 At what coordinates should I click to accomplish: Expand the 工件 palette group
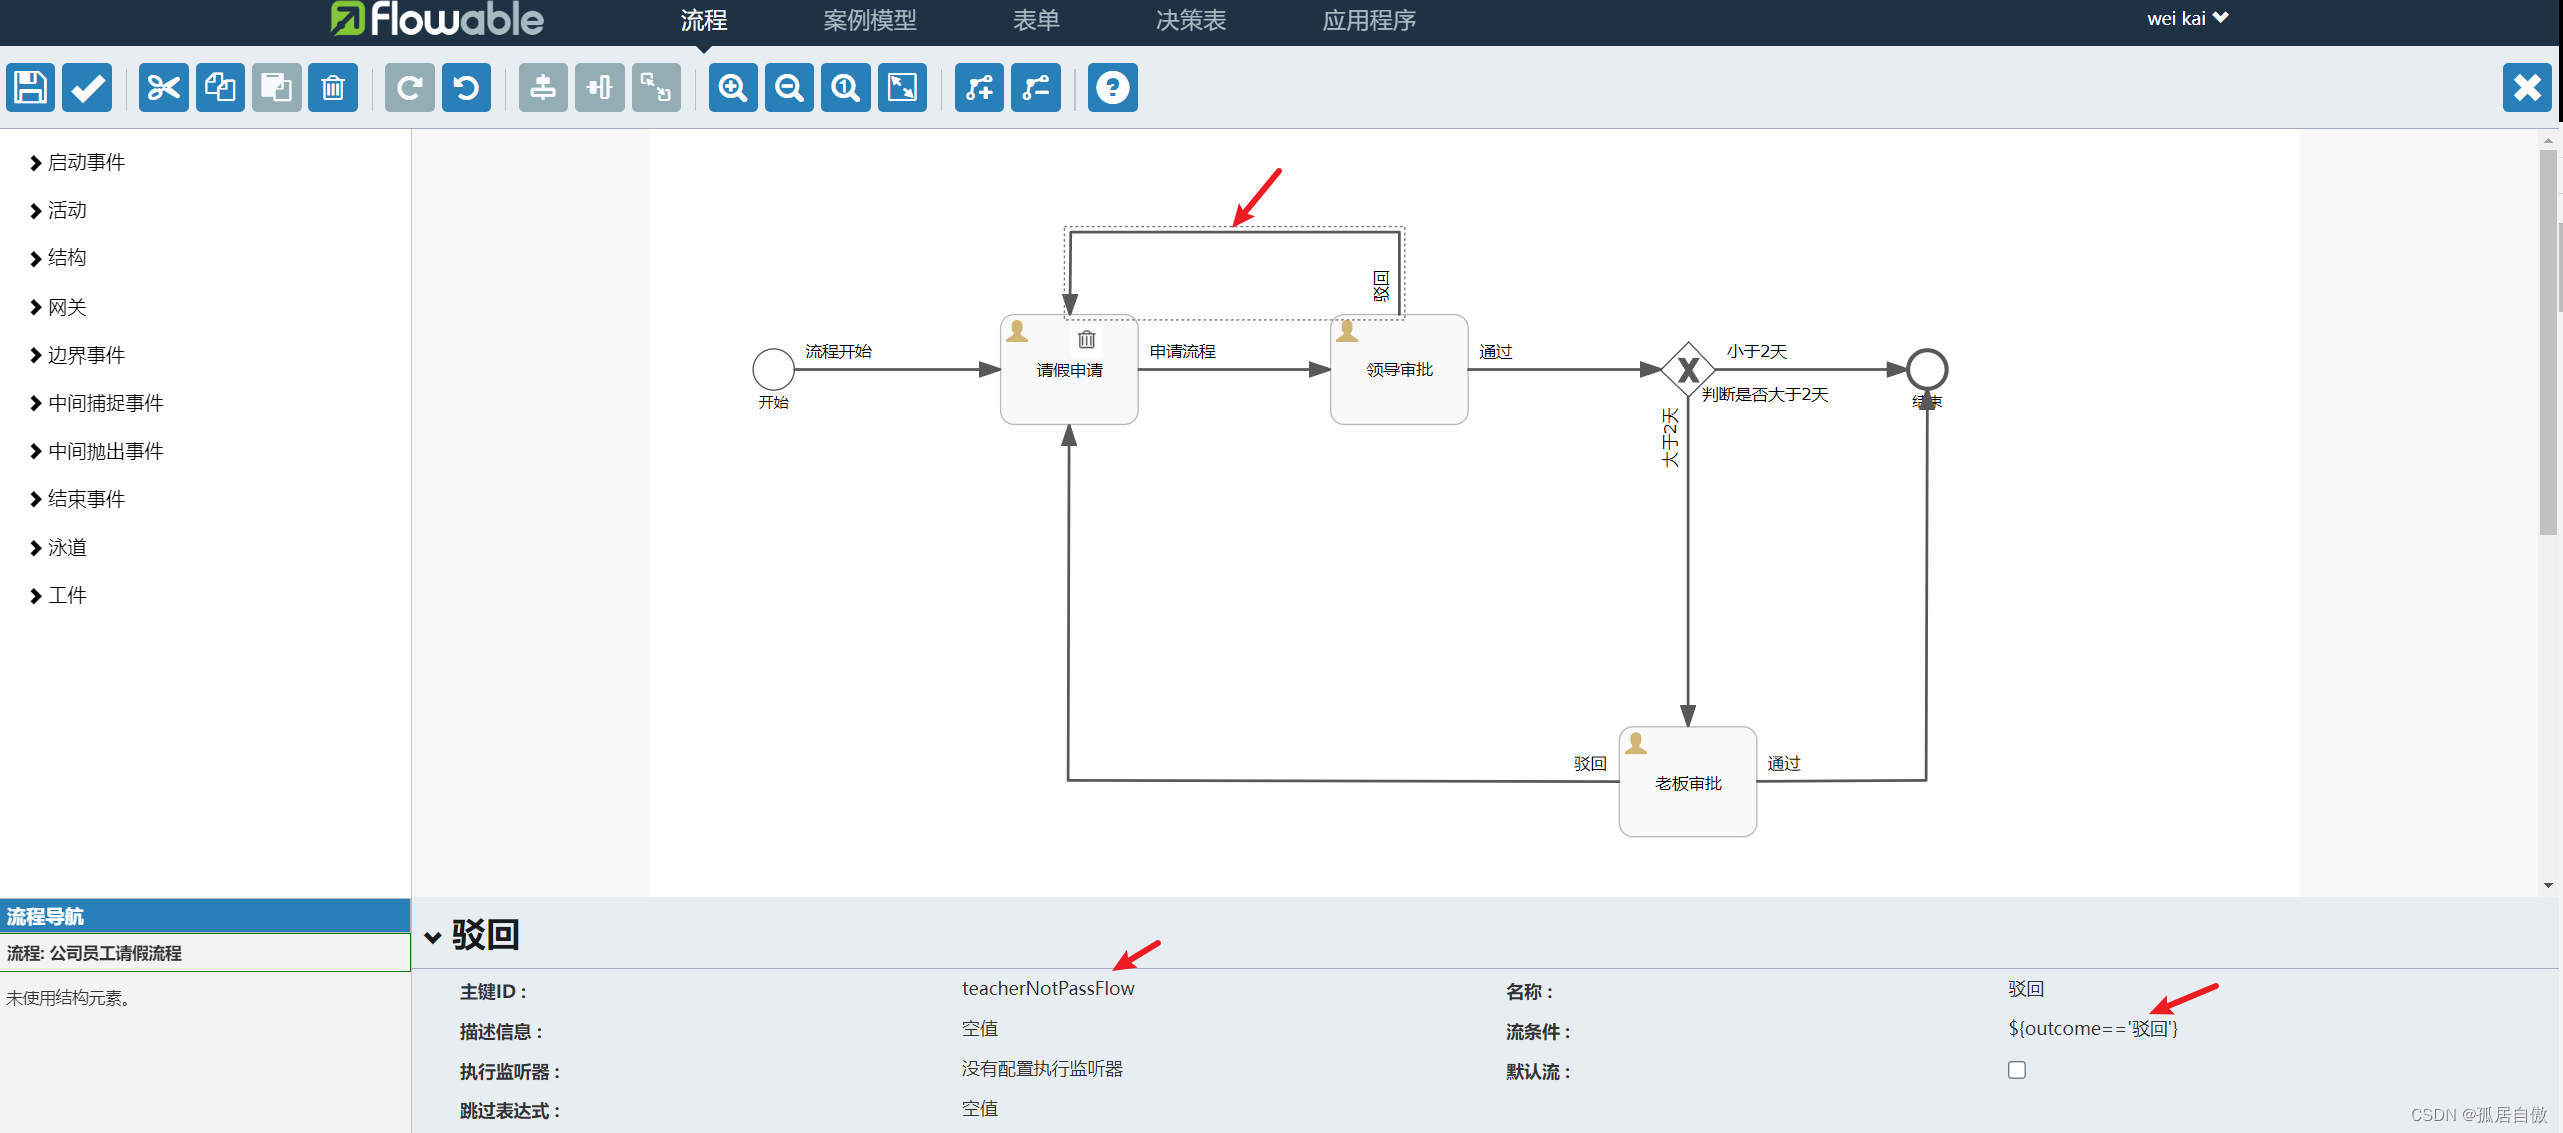tap(58, 595)
